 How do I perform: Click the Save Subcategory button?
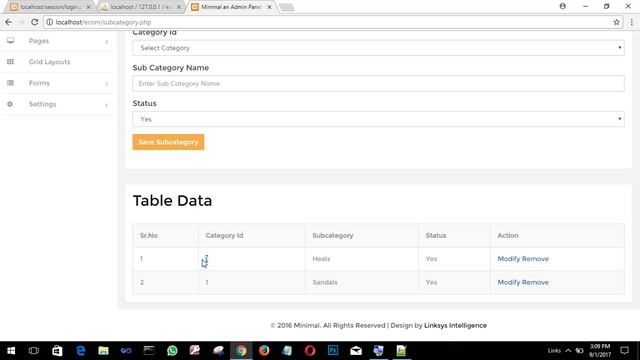click(x=168, y=142)
